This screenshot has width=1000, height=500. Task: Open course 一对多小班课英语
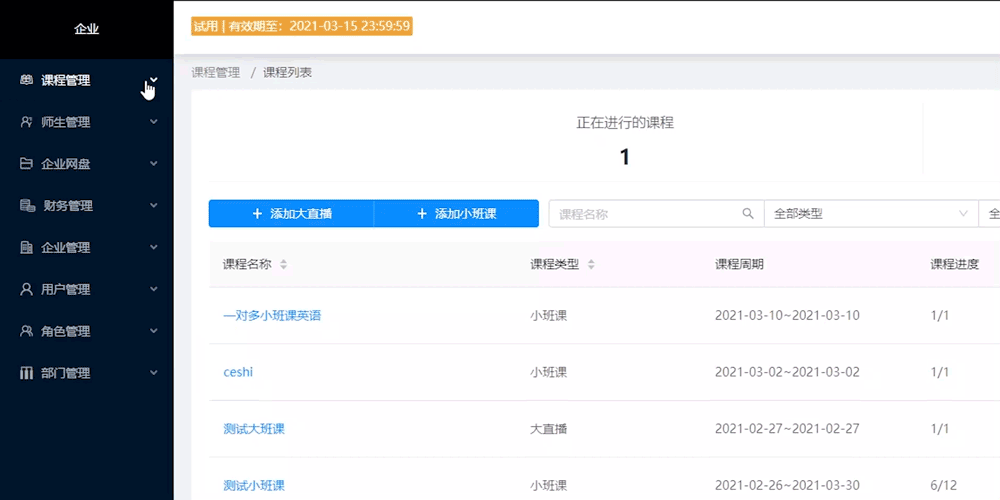(x=272, y=316)
